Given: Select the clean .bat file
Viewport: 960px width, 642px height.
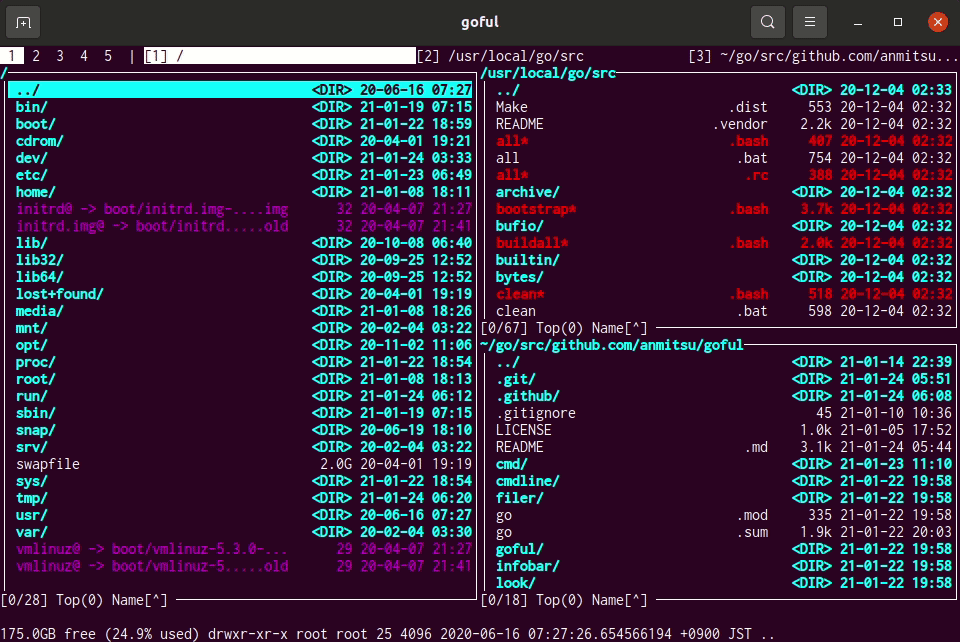Looking at the screenshot, I should (724, 311).
